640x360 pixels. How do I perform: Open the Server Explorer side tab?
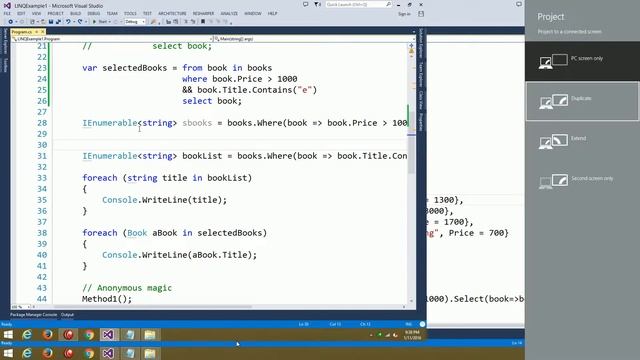tap(5, 41)
